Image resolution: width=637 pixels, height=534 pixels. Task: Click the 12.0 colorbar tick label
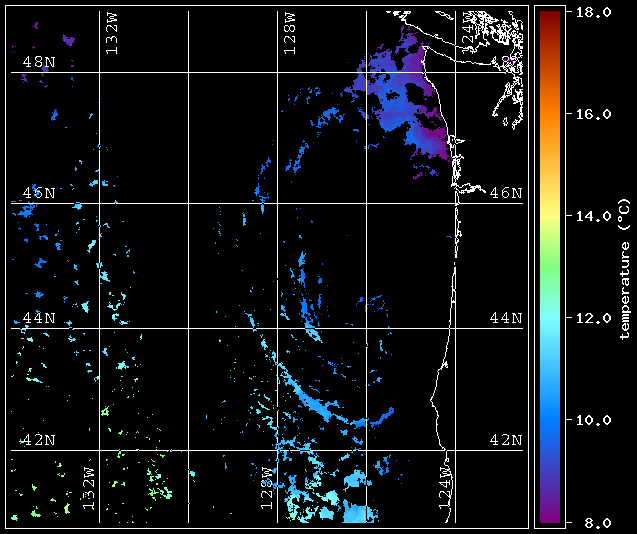tap(582, 318)
